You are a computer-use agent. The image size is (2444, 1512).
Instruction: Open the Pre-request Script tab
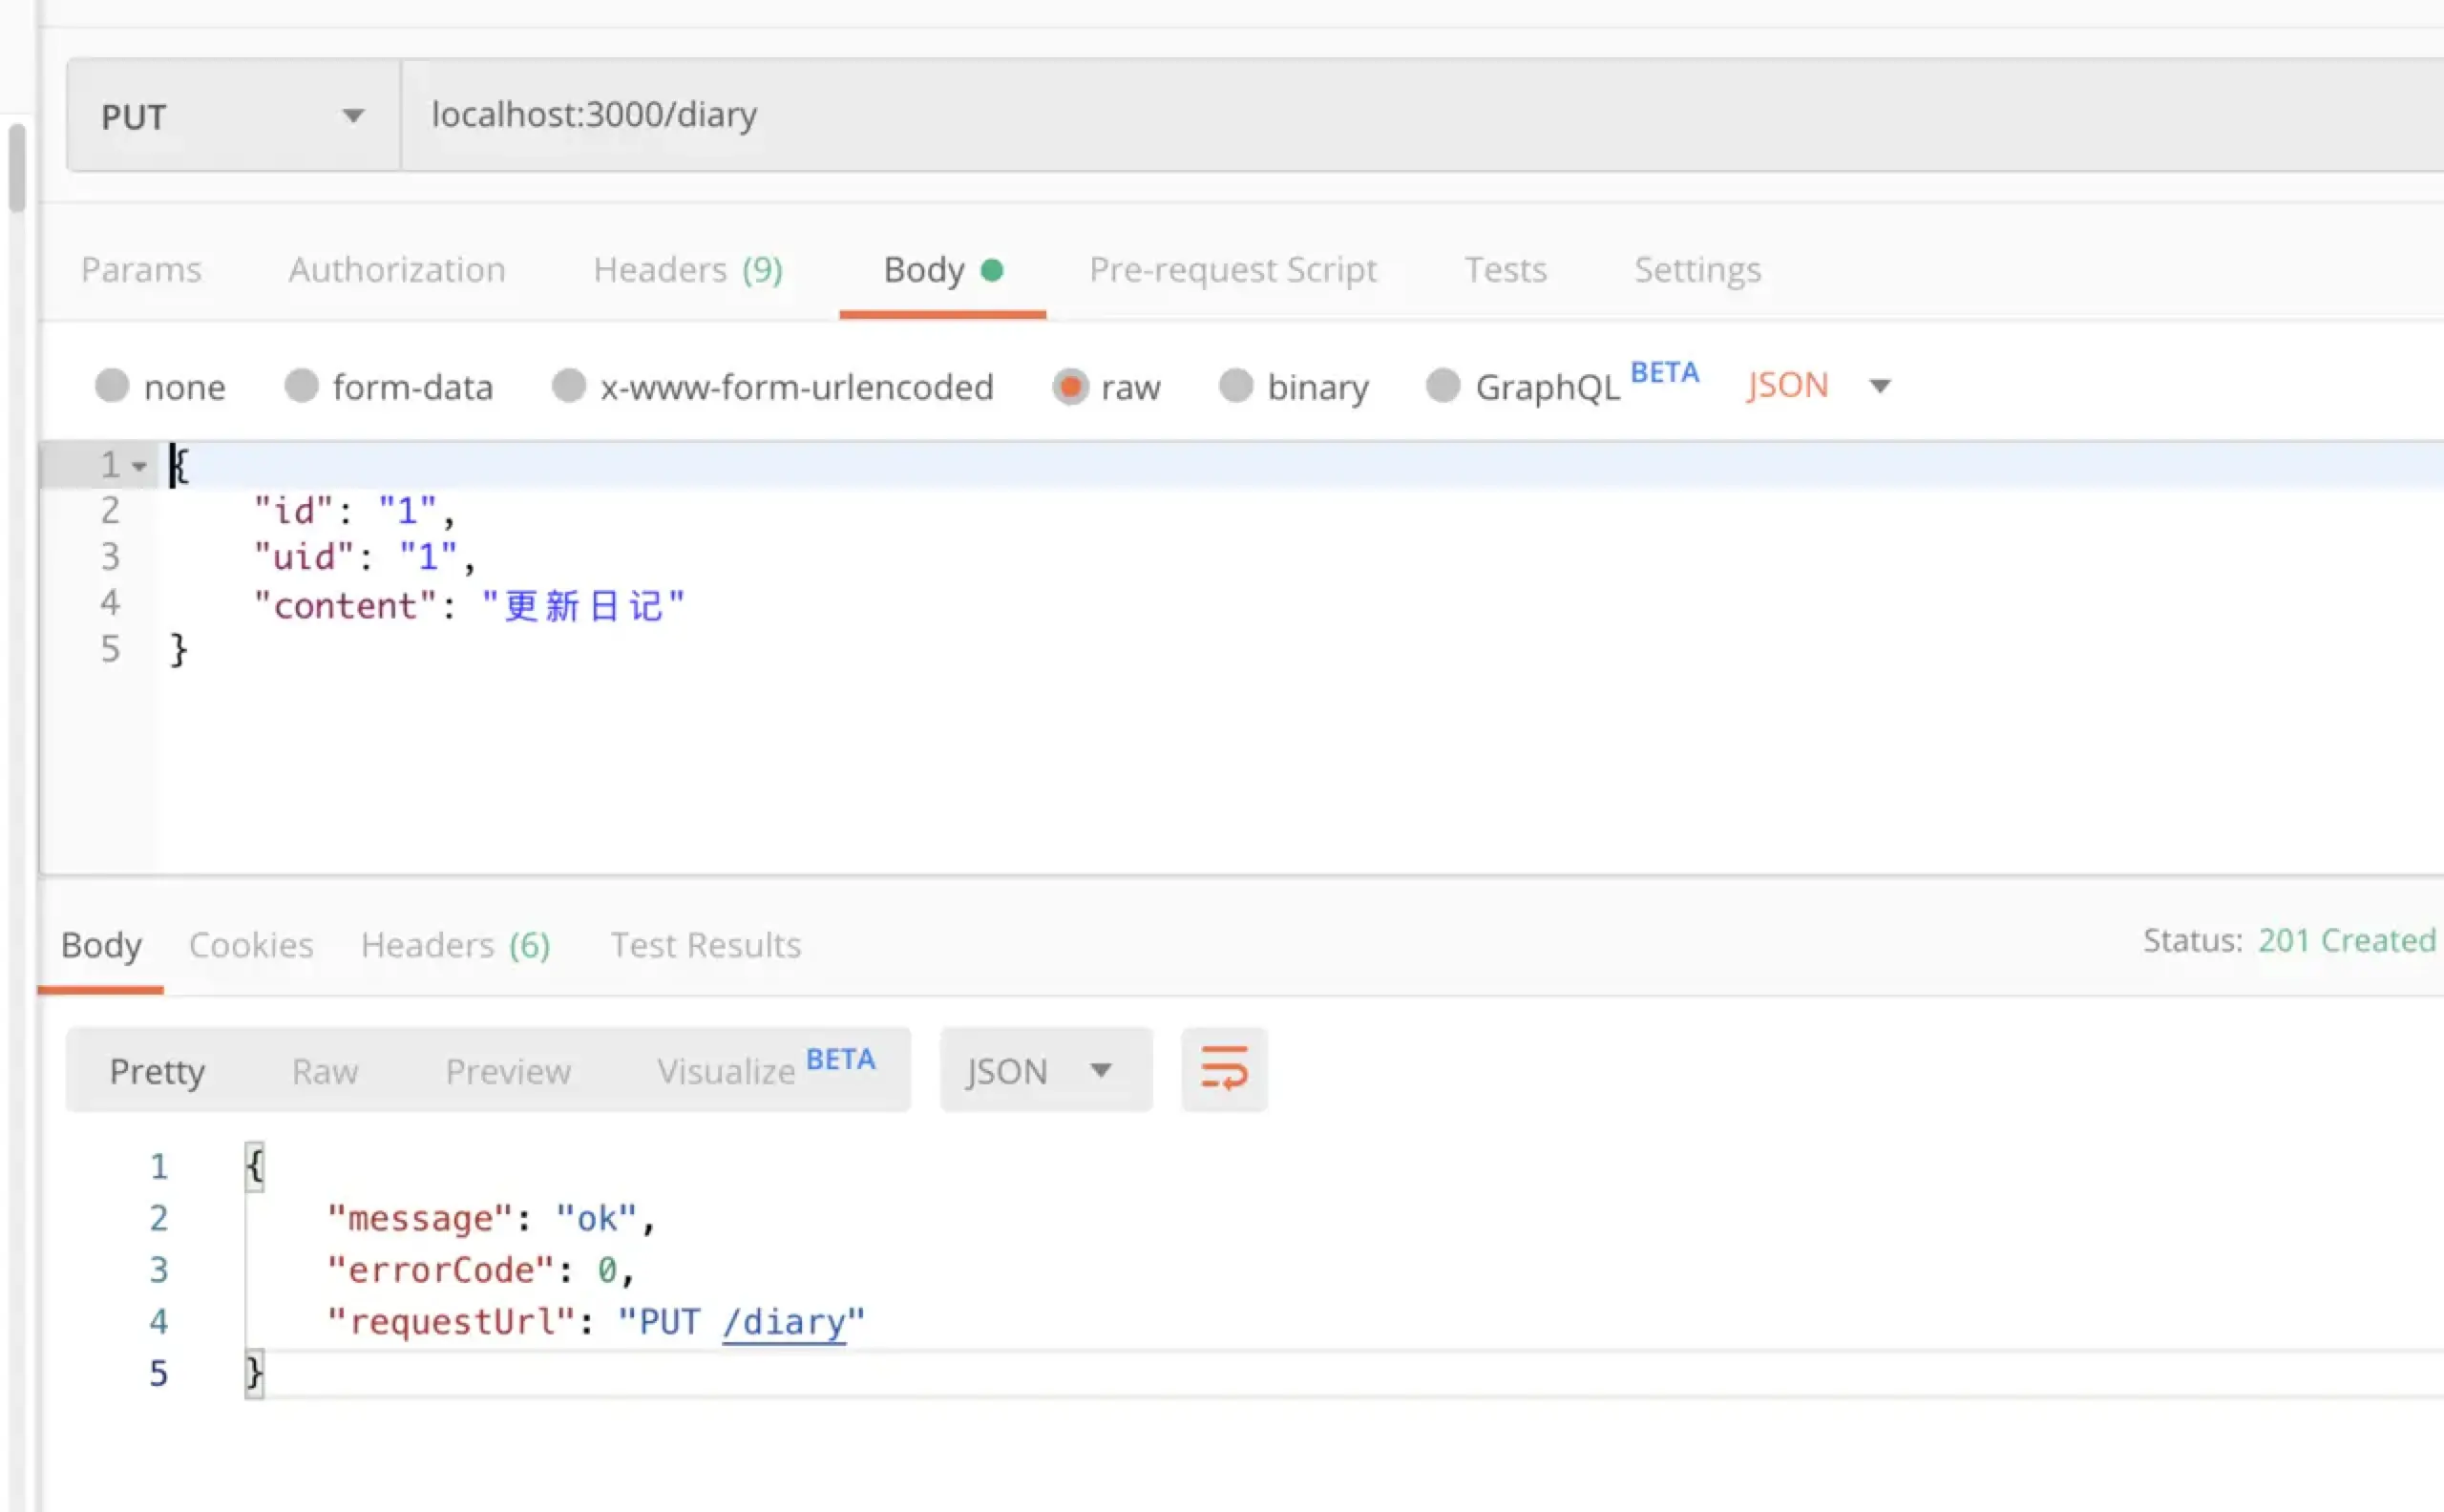(x=1232, y=270)
